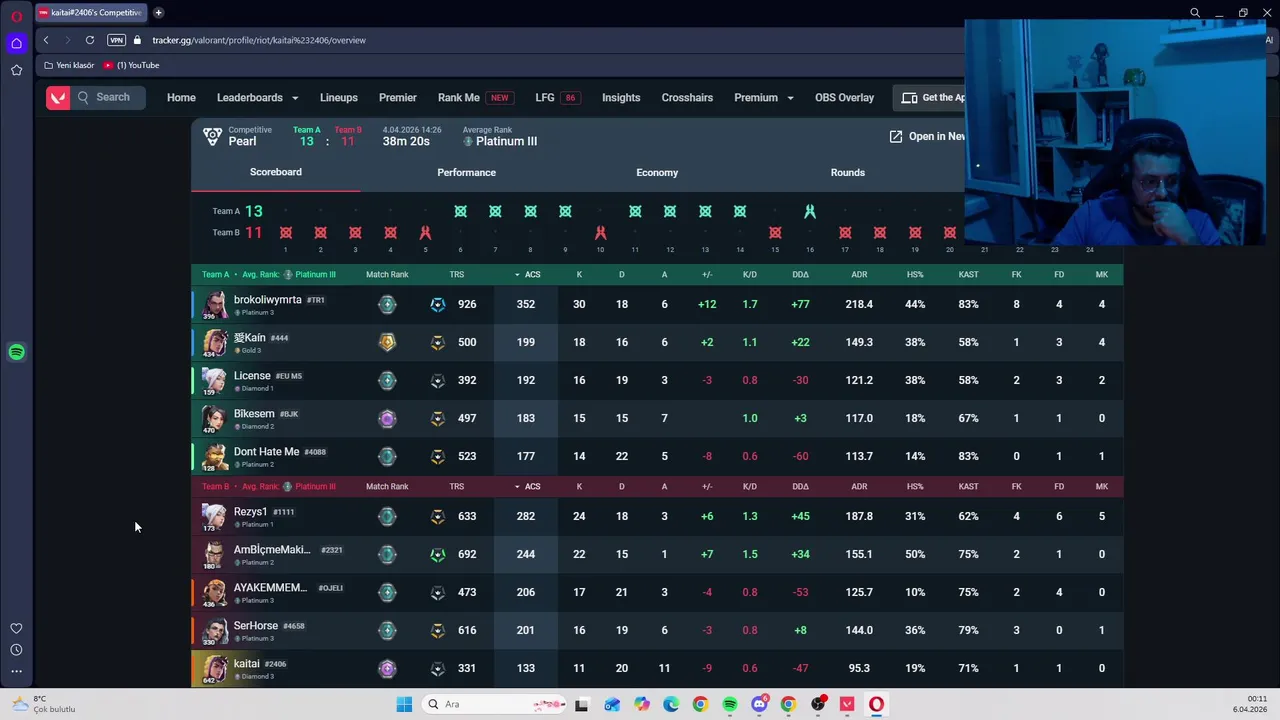Switch to the Performance tab
1280x720 pixels.
[x=466, y=172]
